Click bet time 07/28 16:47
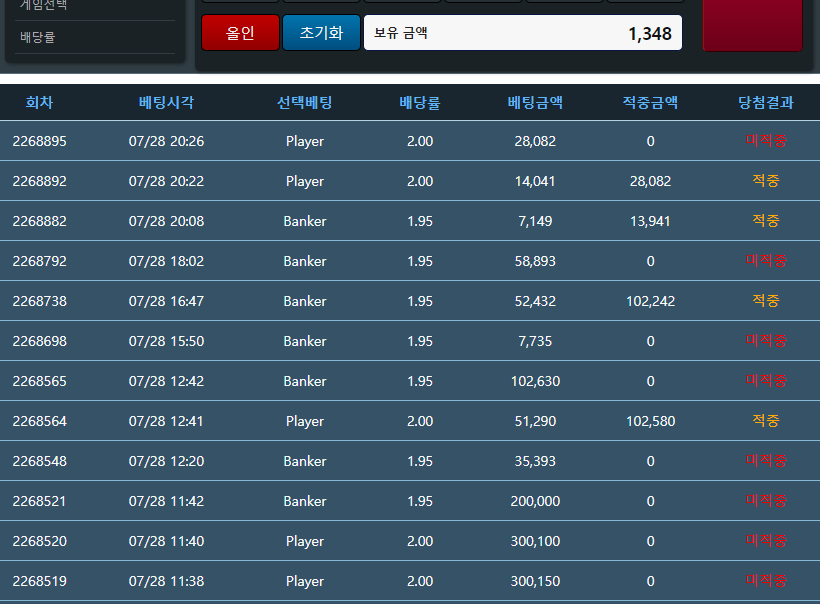The height and width of the screenshot is (604, 820). pyautogui.click(x=166, y=301)
